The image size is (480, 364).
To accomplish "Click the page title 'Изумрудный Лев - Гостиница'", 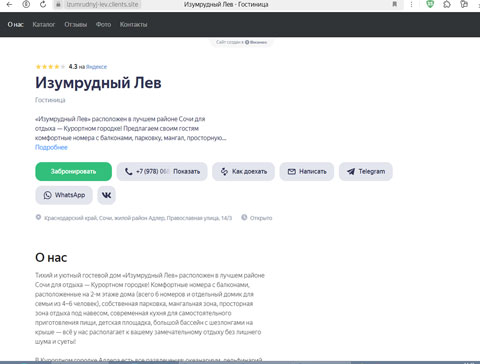I will [x=226, y=5].
